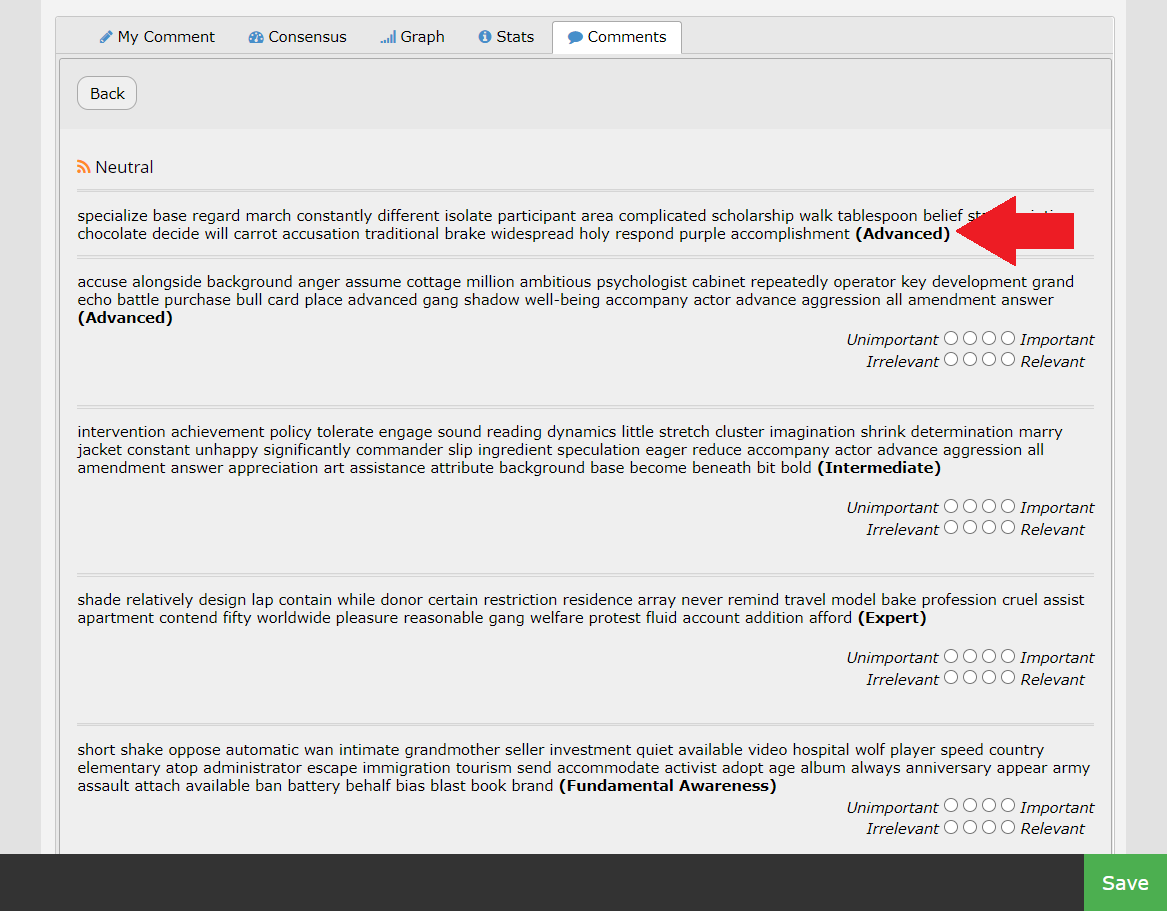Screen dimensions: 1167x911
Task: Click the gauge icon on Consensus tab
Action: tap(256, 37)
